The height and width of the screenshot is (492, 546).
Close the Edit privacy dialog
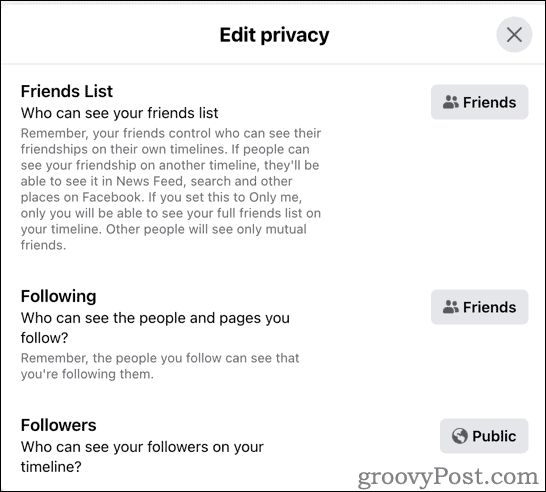514,34
